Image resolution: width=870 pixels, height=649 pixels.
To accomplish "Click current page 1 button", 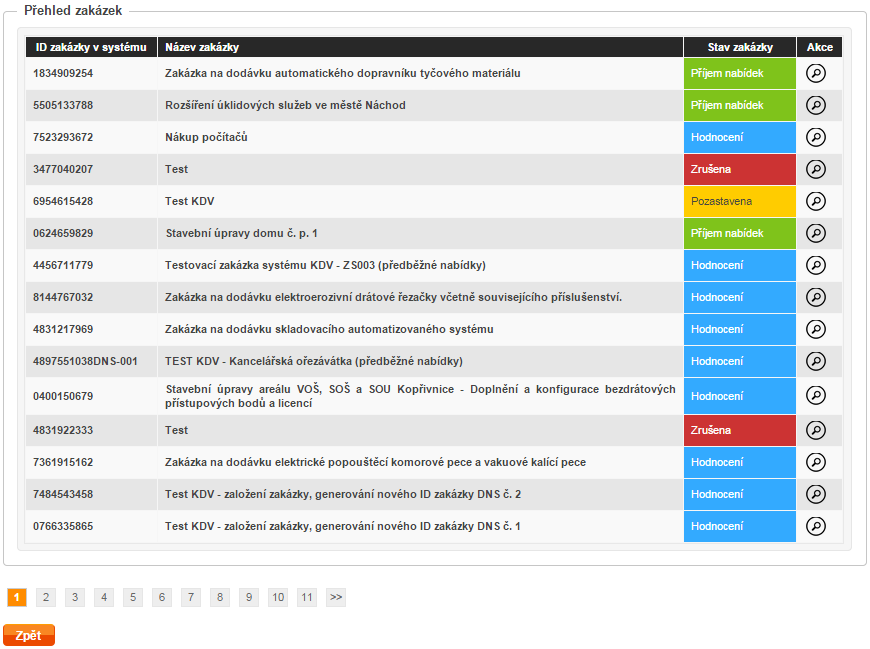I will pyautogui.click(x=17, y=597).
